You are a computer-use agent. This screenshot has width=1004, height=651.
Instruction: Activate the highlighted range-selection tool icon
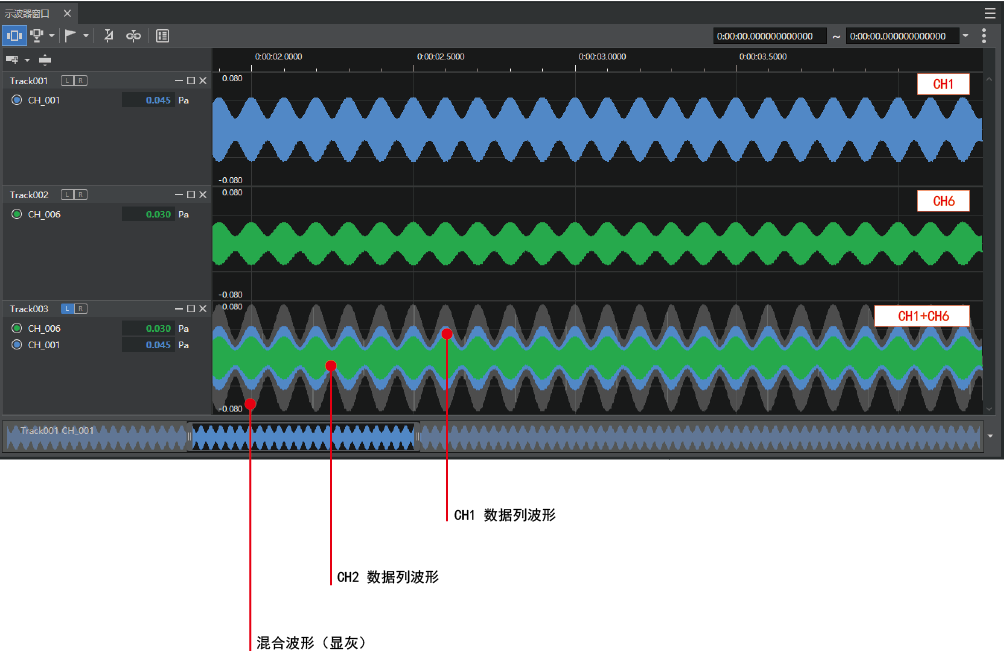(x=14, y=36)
